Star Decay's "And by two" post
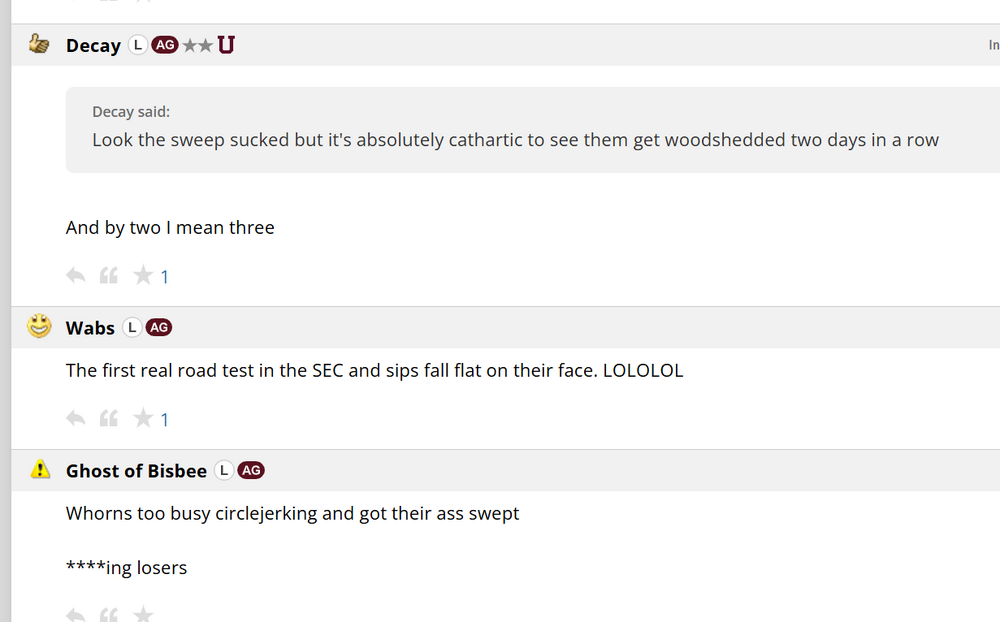 point(143,275)
